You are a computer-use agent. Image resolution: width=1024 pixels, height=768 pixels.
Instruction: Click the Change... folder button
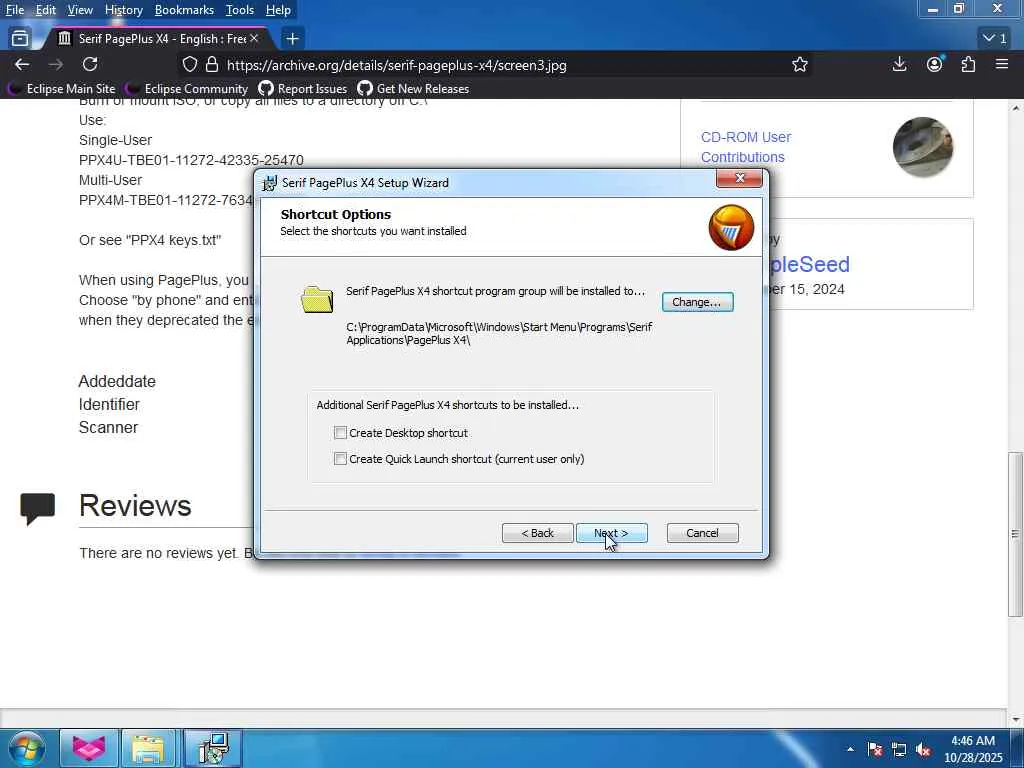click(697, 302)
